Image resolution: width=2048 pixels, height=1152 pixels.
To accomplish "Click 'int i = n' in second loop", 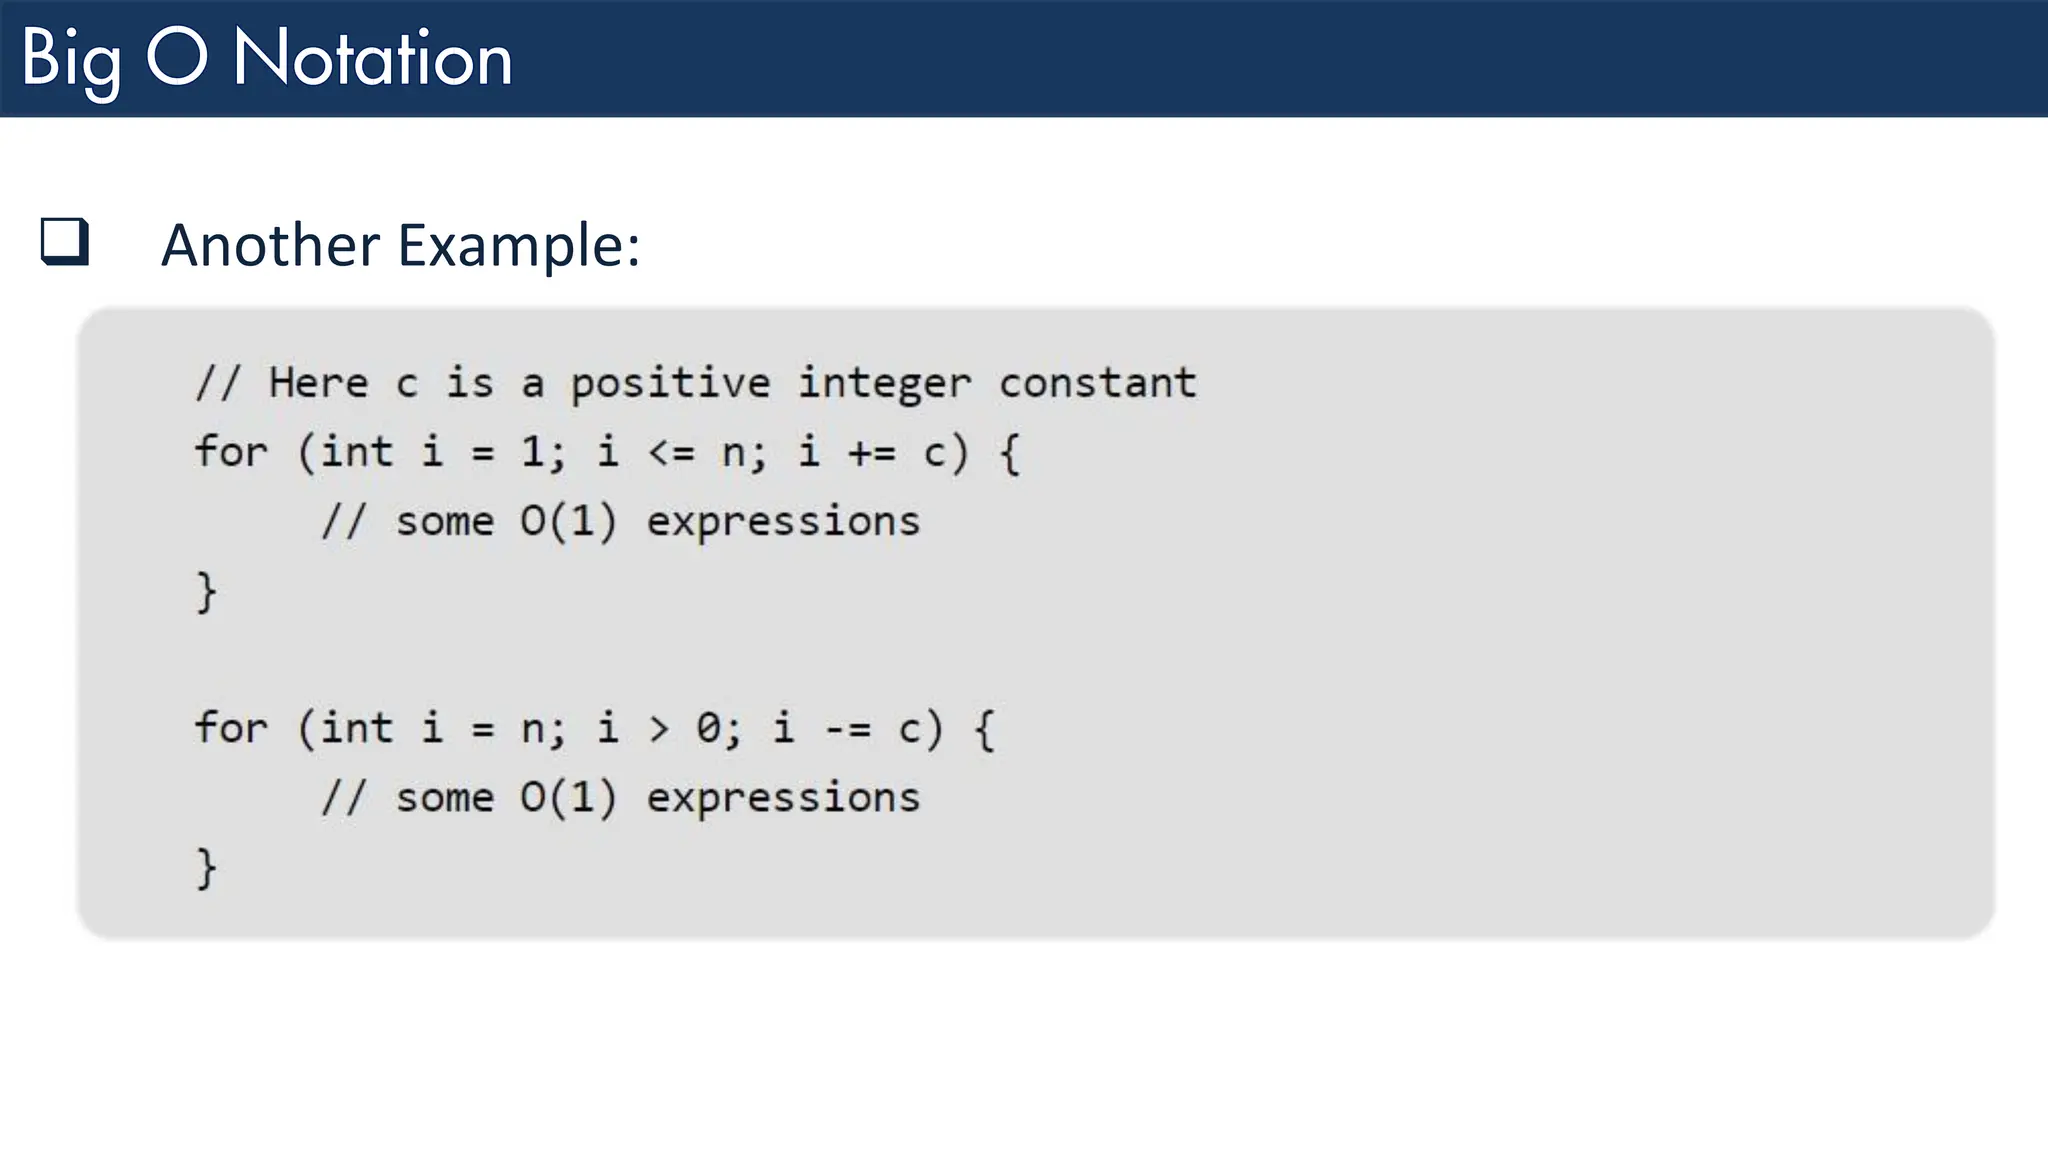I will click(x=432, y=728).
